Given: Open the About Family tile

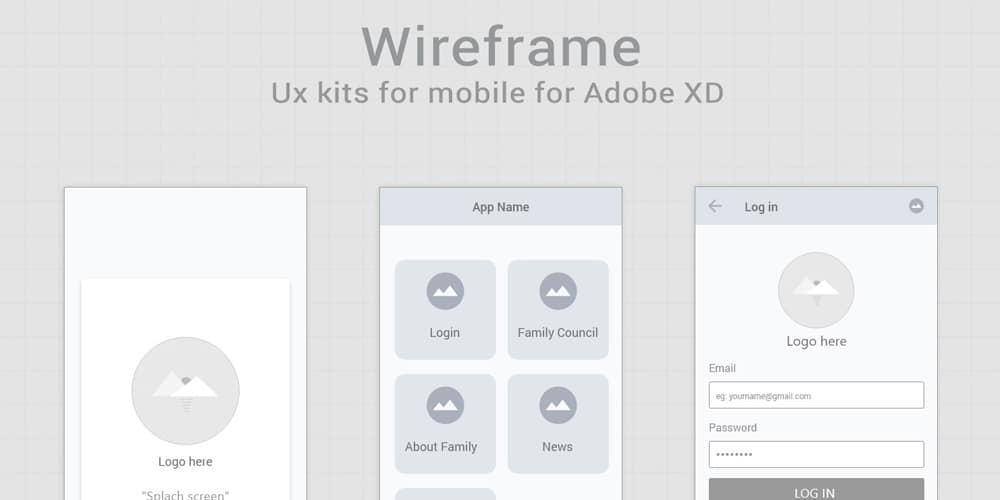Looking at the screenshot, I should pos(445,423).
